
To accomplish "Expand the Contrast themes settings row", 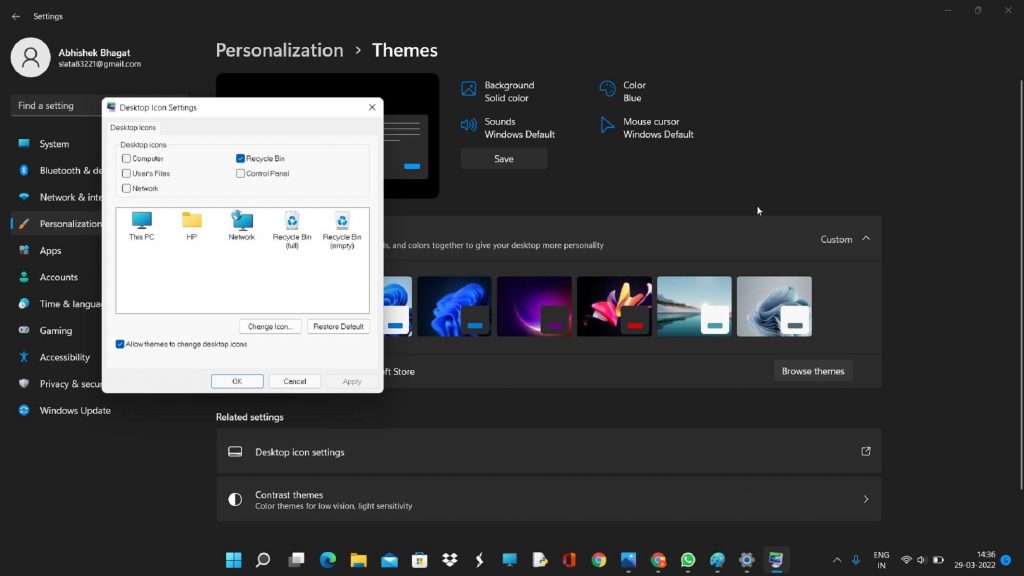I will tap(548, 499).
